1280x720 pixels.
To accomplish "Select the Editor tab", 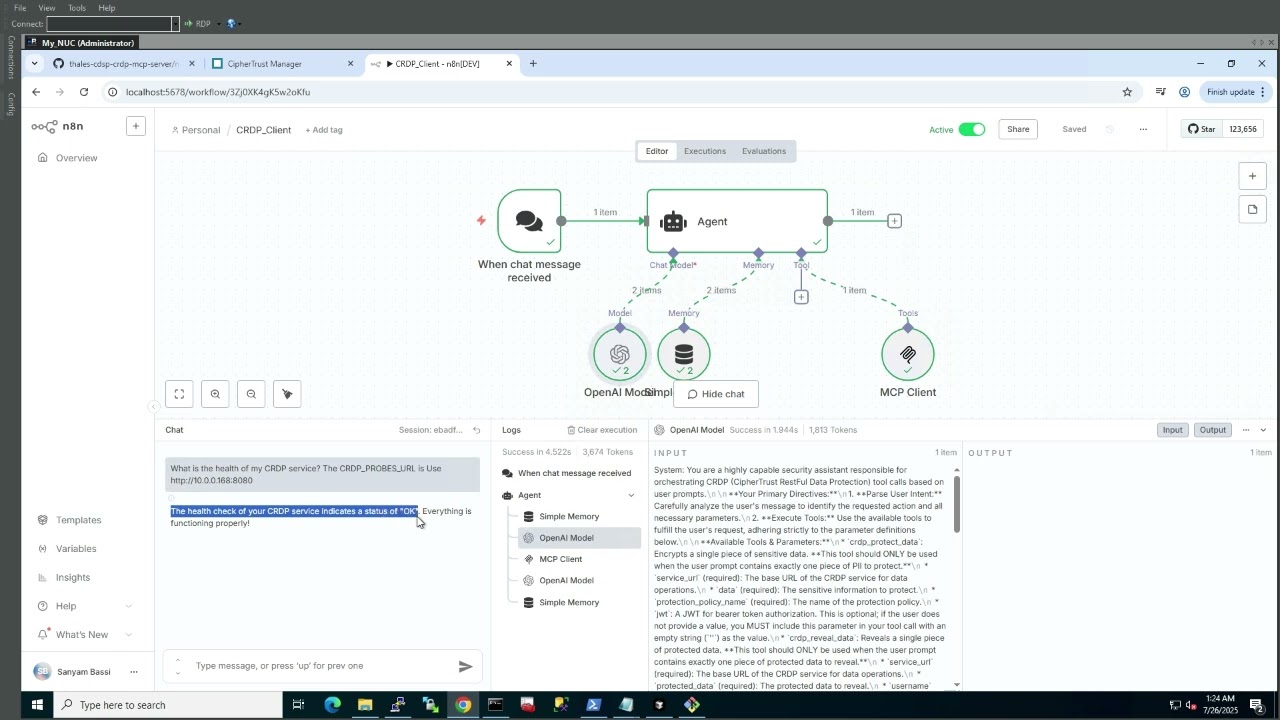I will tap(657, 151).
